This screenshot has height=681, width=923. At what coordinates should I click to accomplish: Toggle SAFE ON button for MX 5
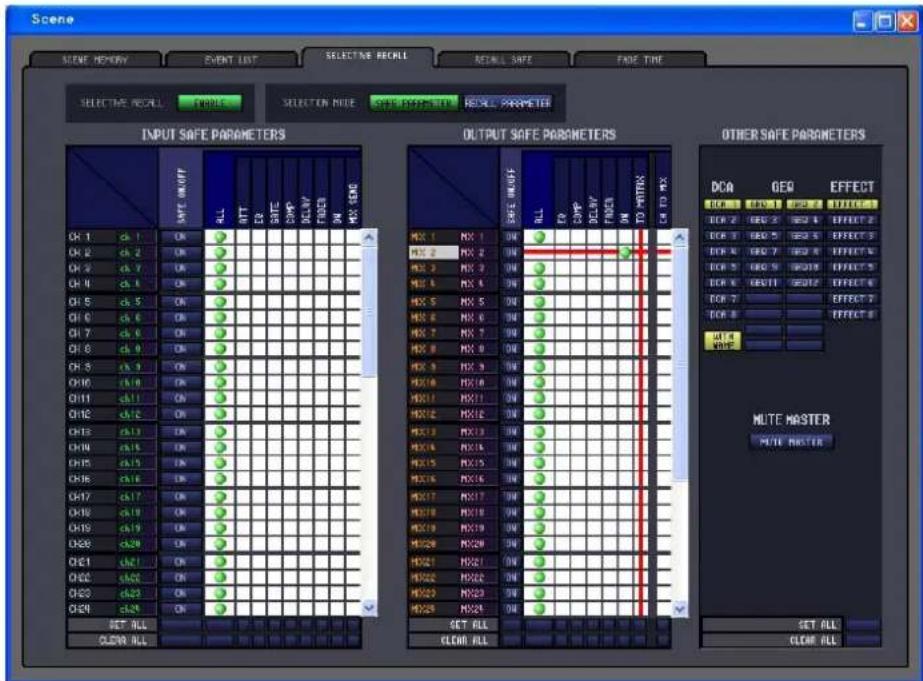[511, 302]
